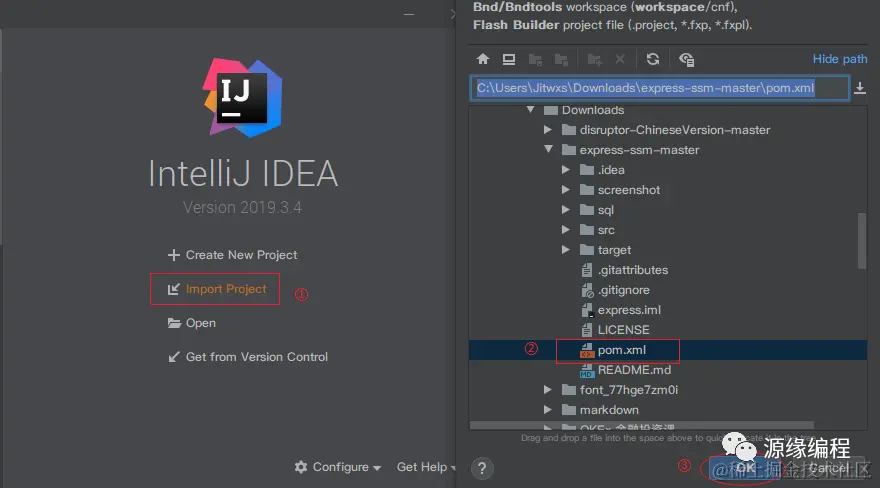Viewport: 880px width, 488px height.
Task: Select the font_77hge7zm0i folder name
Action: tap(629, 390)
